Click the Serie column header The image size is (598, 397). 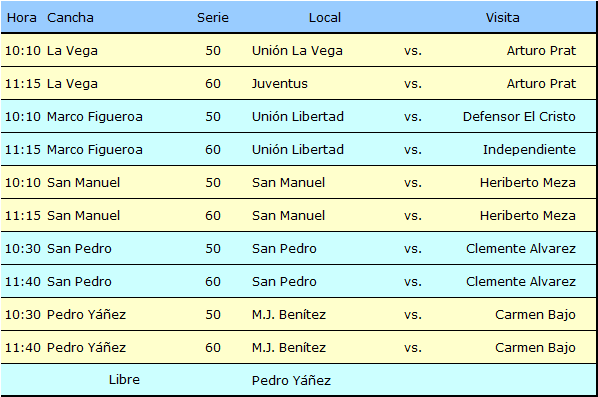pos(213,18)
